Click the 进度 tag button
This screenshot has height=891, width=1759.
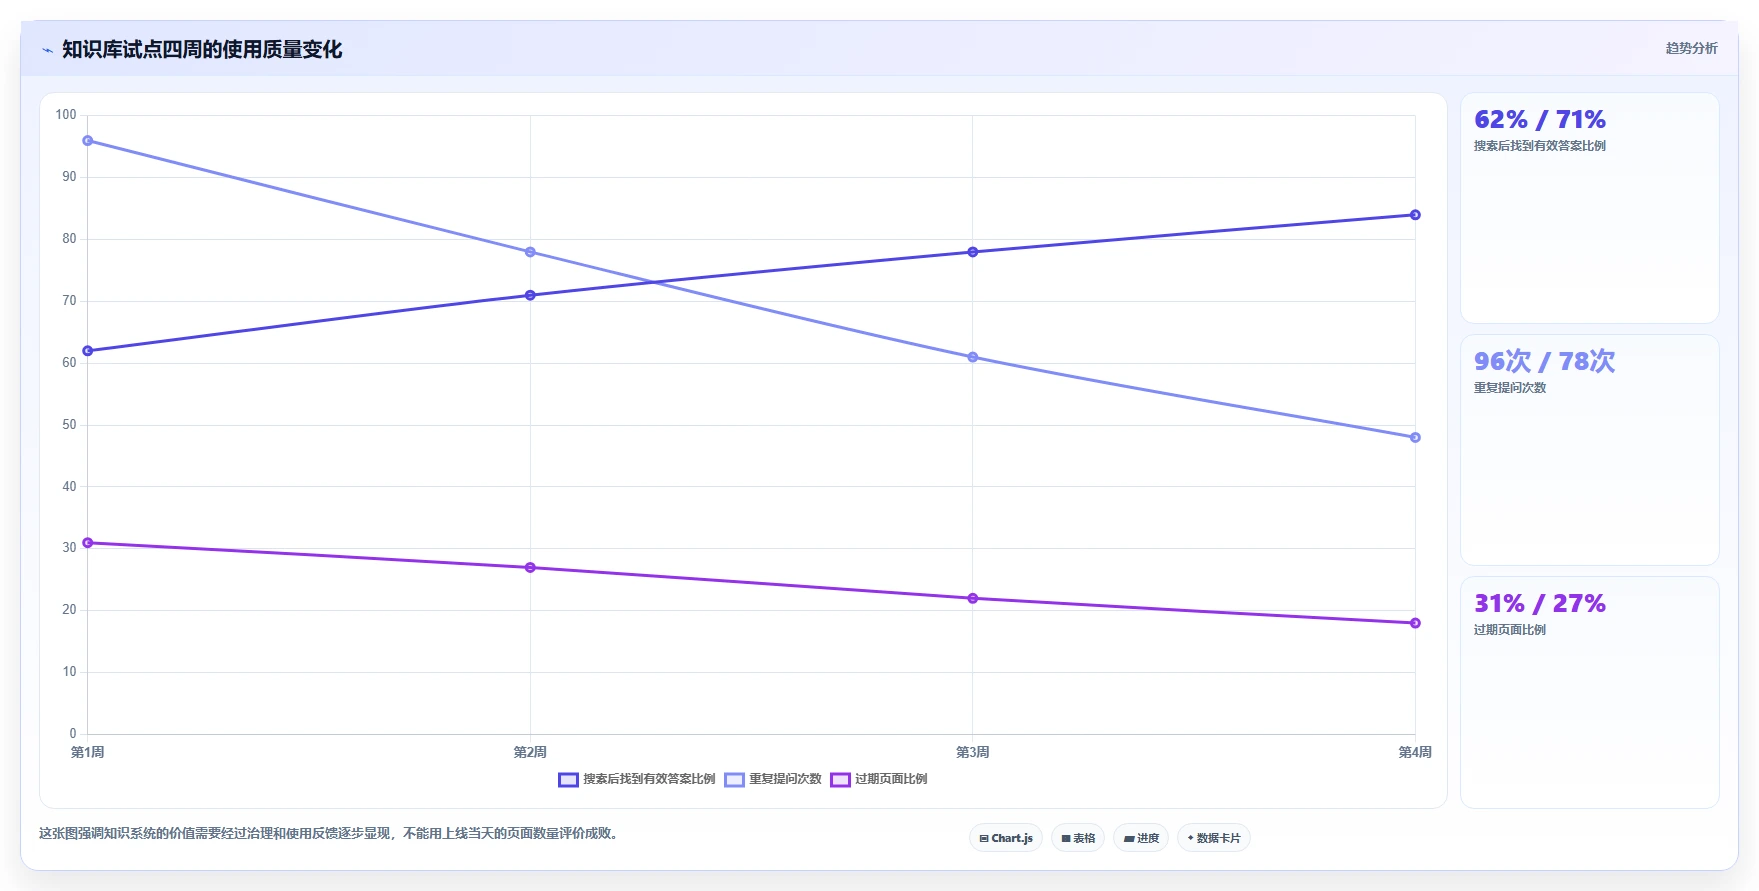[1141, 838]
